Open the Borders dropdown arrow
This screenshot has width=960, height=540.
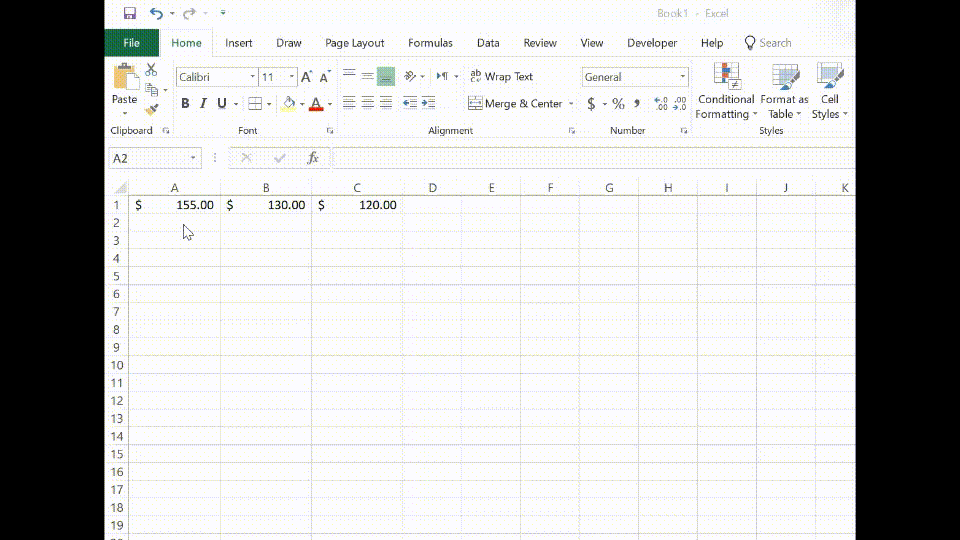pos(269,103)
